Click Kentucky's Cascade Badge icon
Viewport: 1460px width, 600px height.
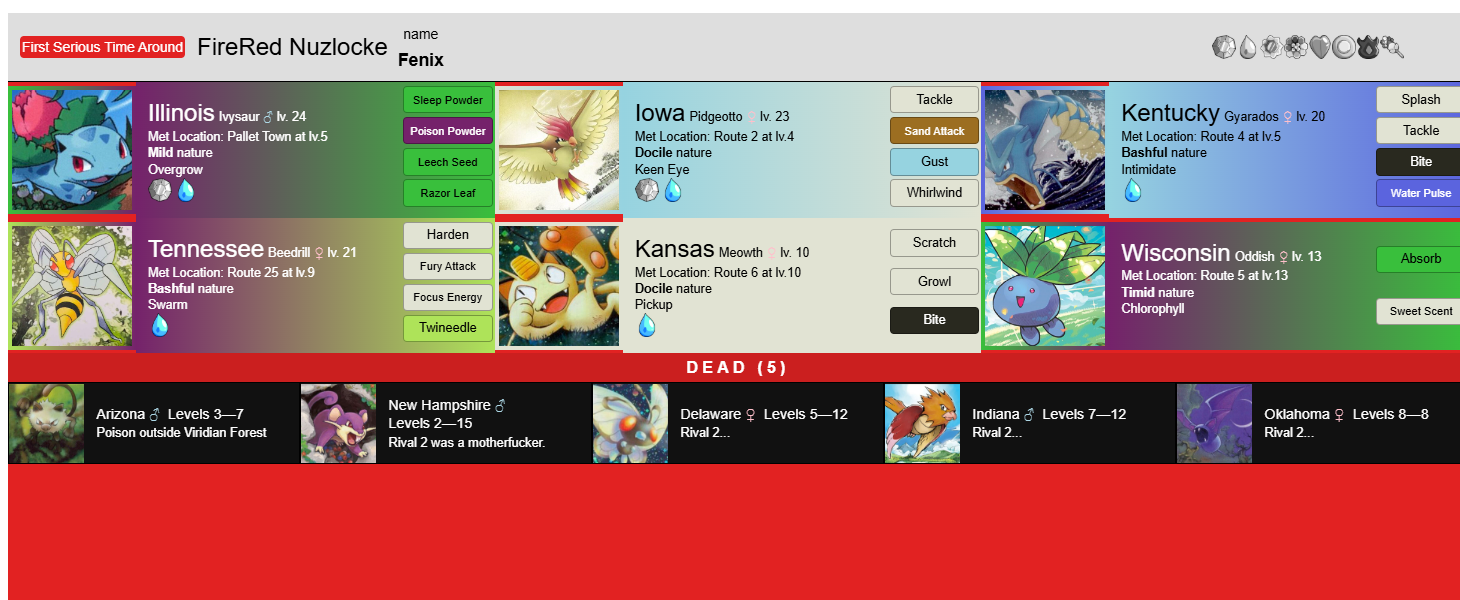[x=1133, y=190]
